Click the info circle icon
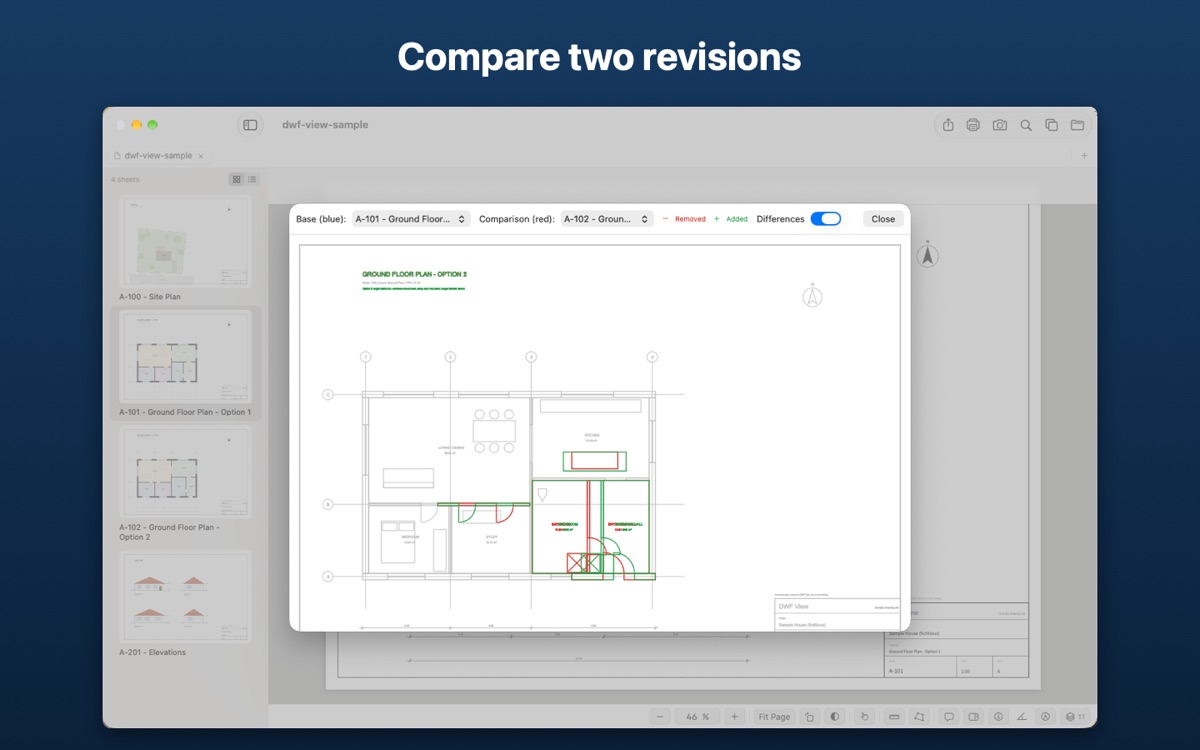The image size is (1200, 750). click(x=998, y=716)
